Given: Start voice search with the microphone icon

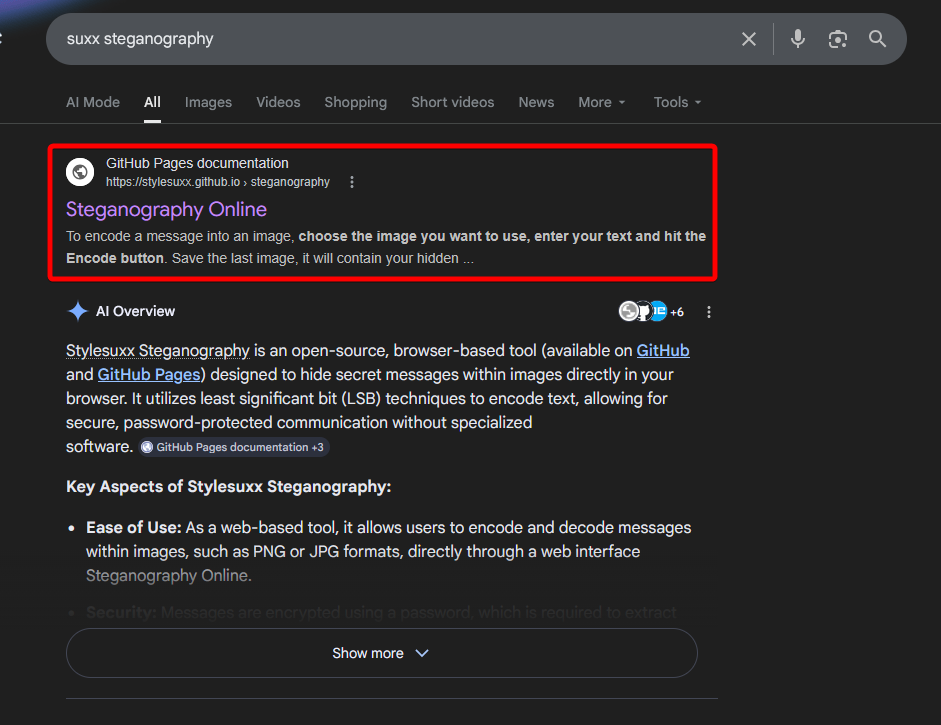Looking at the screenshot, I should [798, 39].
